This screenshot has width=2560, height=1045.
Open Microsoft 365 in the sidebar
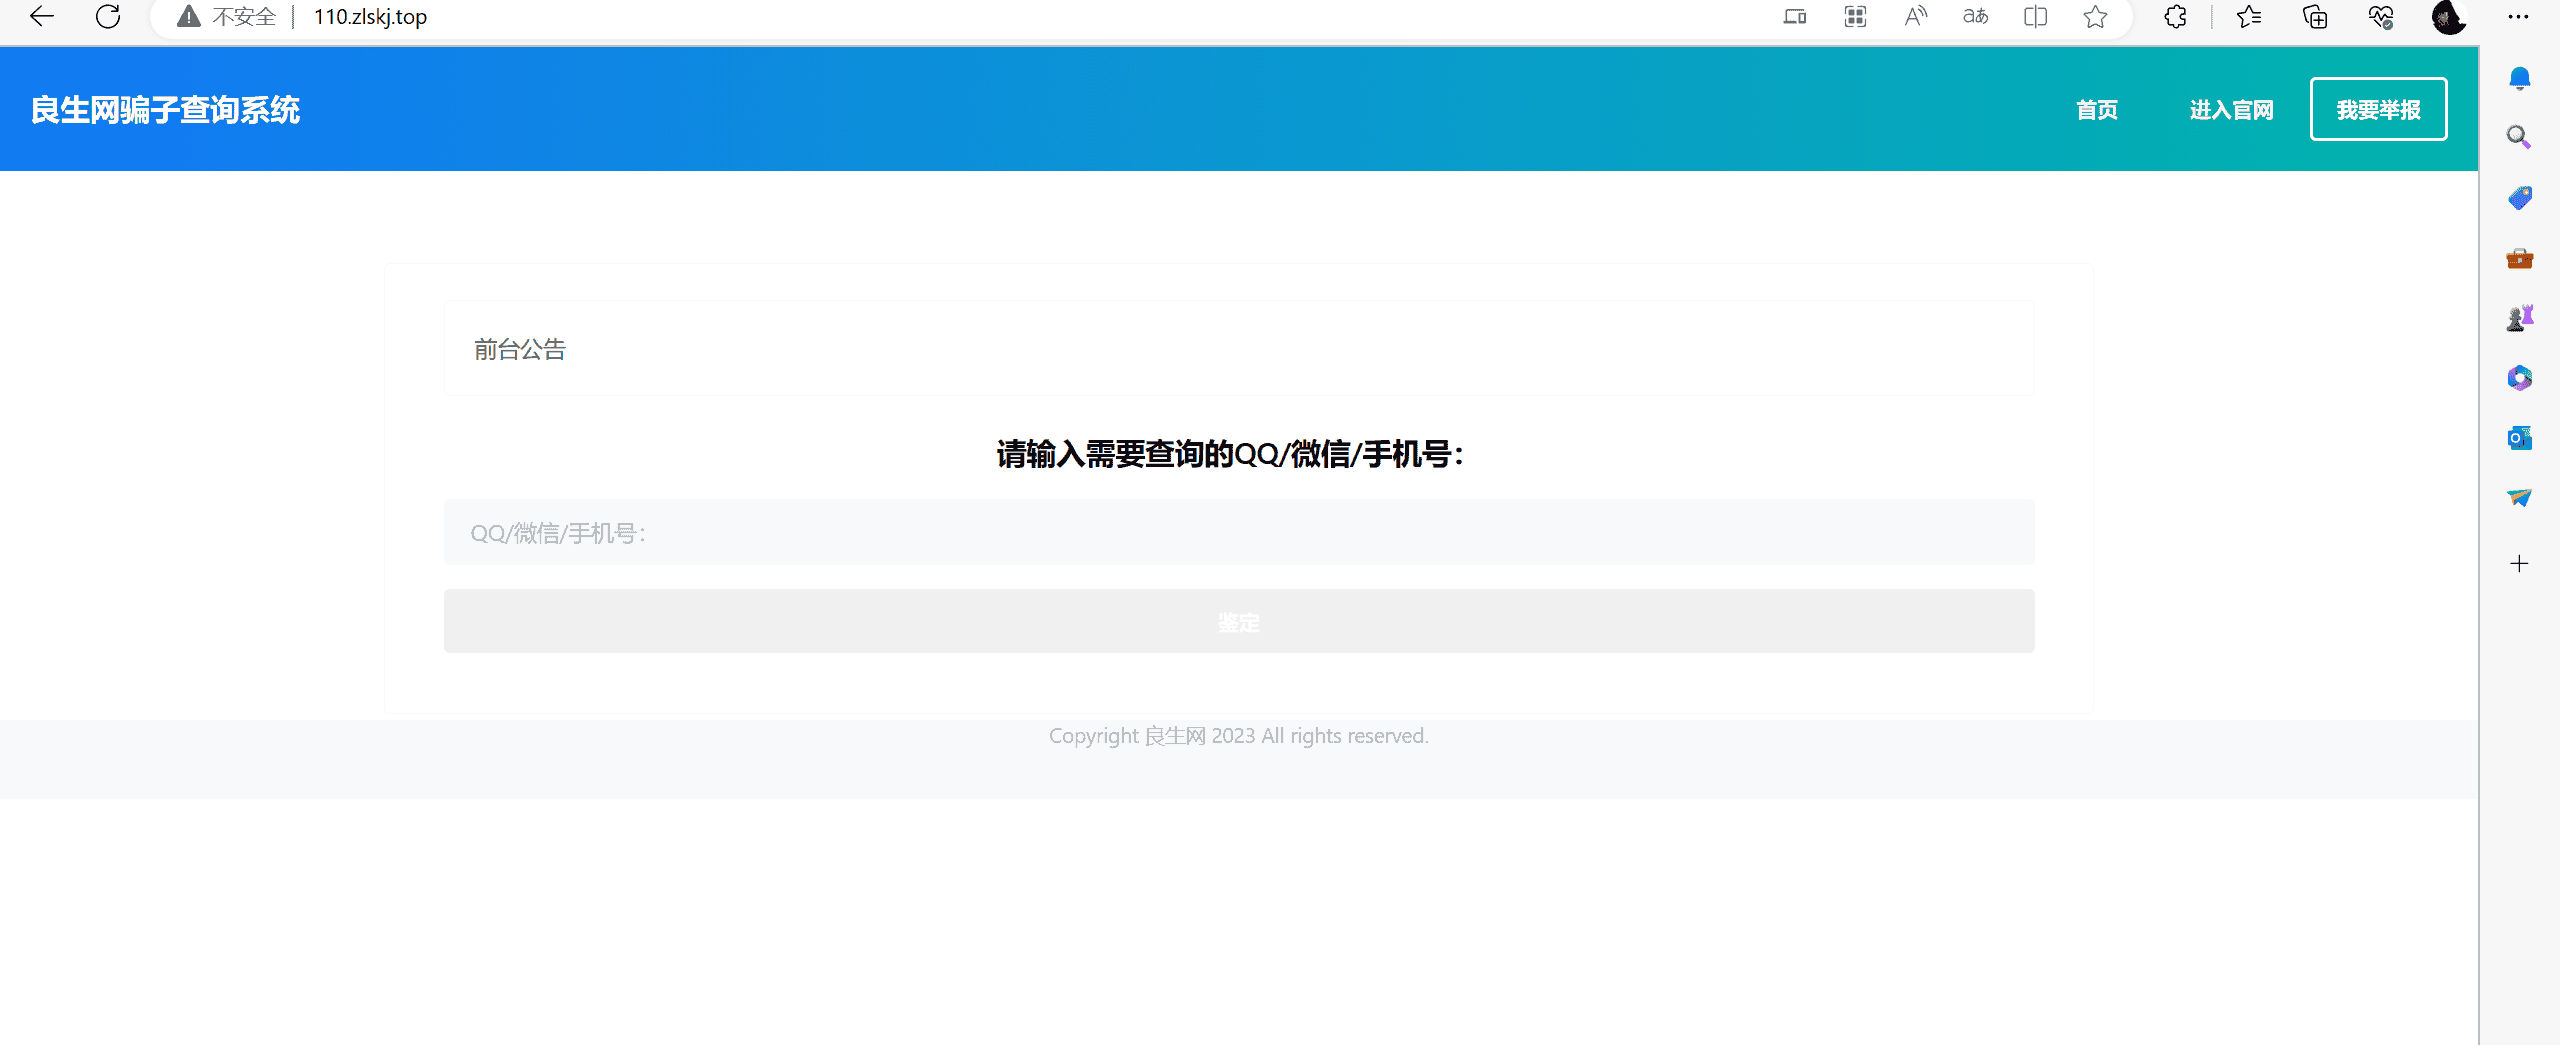click(x=2519, y=378)
